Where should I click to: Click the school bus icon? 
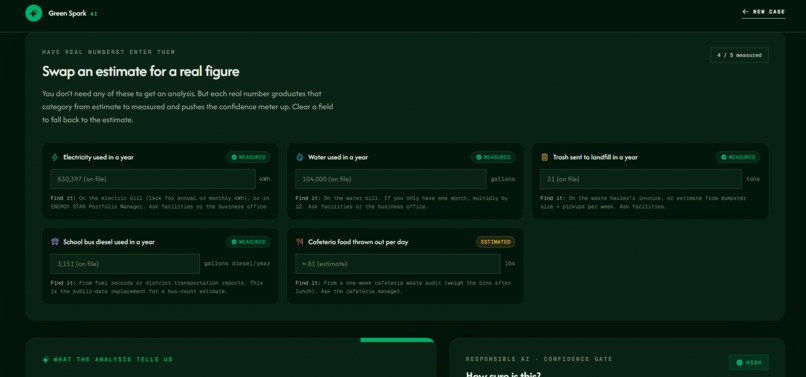point(55,242)
